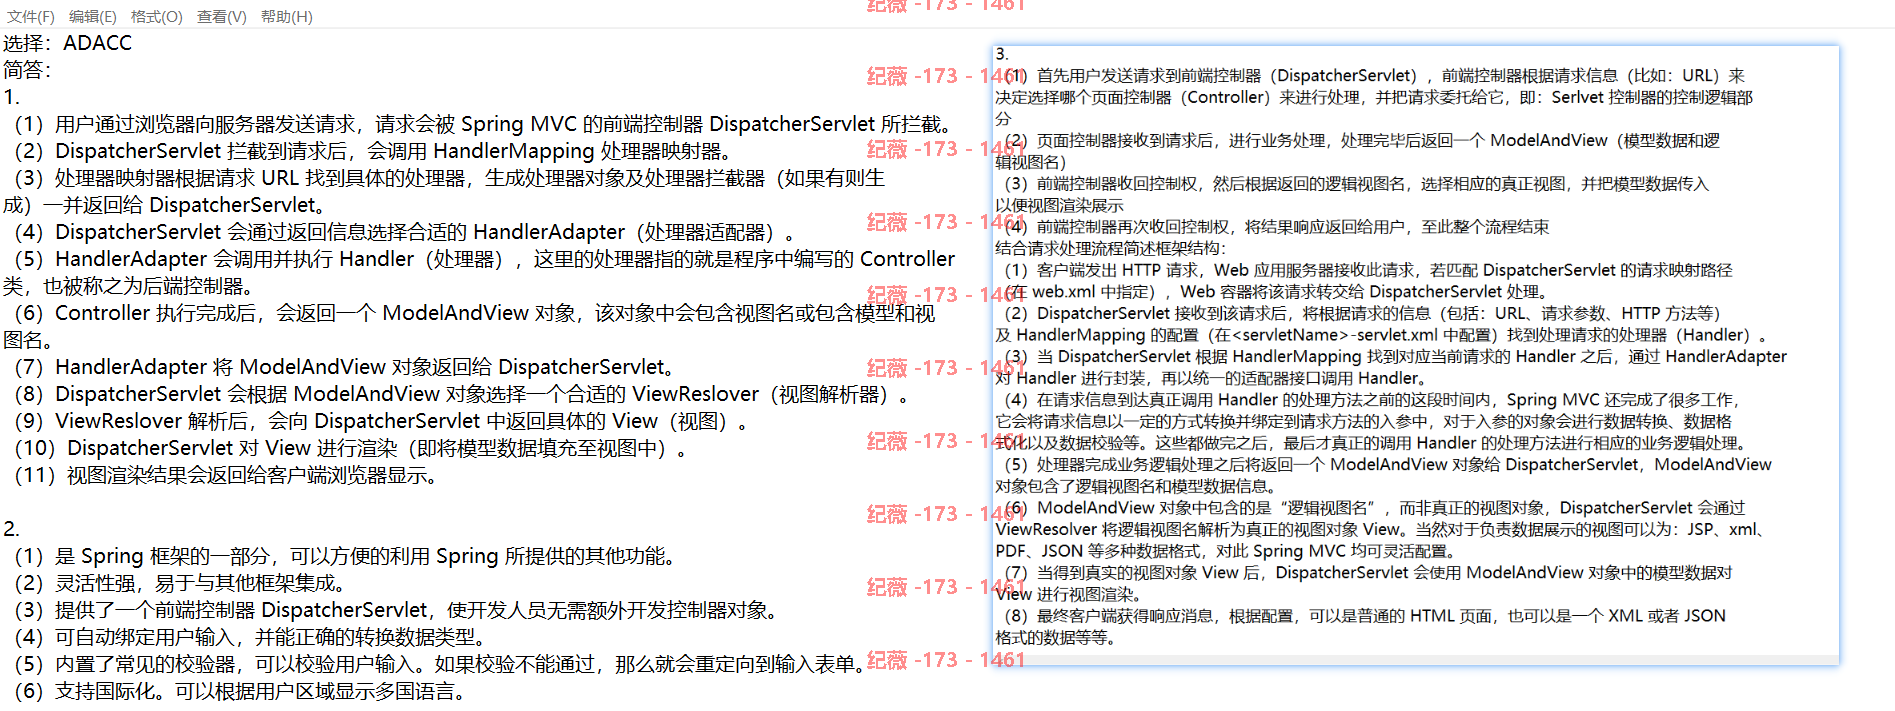This screenshot has height=711, width=1895.
Task: Click line (8) 选择一个合适的 ViewReslover
Action: [x=462, y=394]
